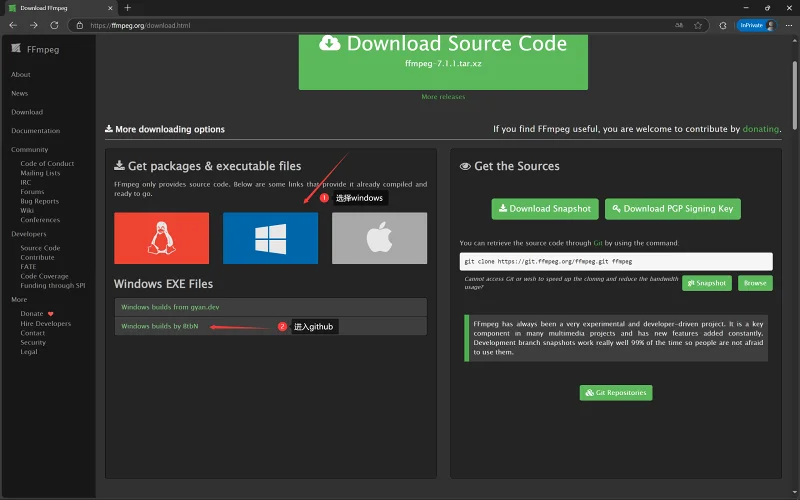Reload the page with refresh icon
The image size is (800, 500).
(x=54, y=25)
